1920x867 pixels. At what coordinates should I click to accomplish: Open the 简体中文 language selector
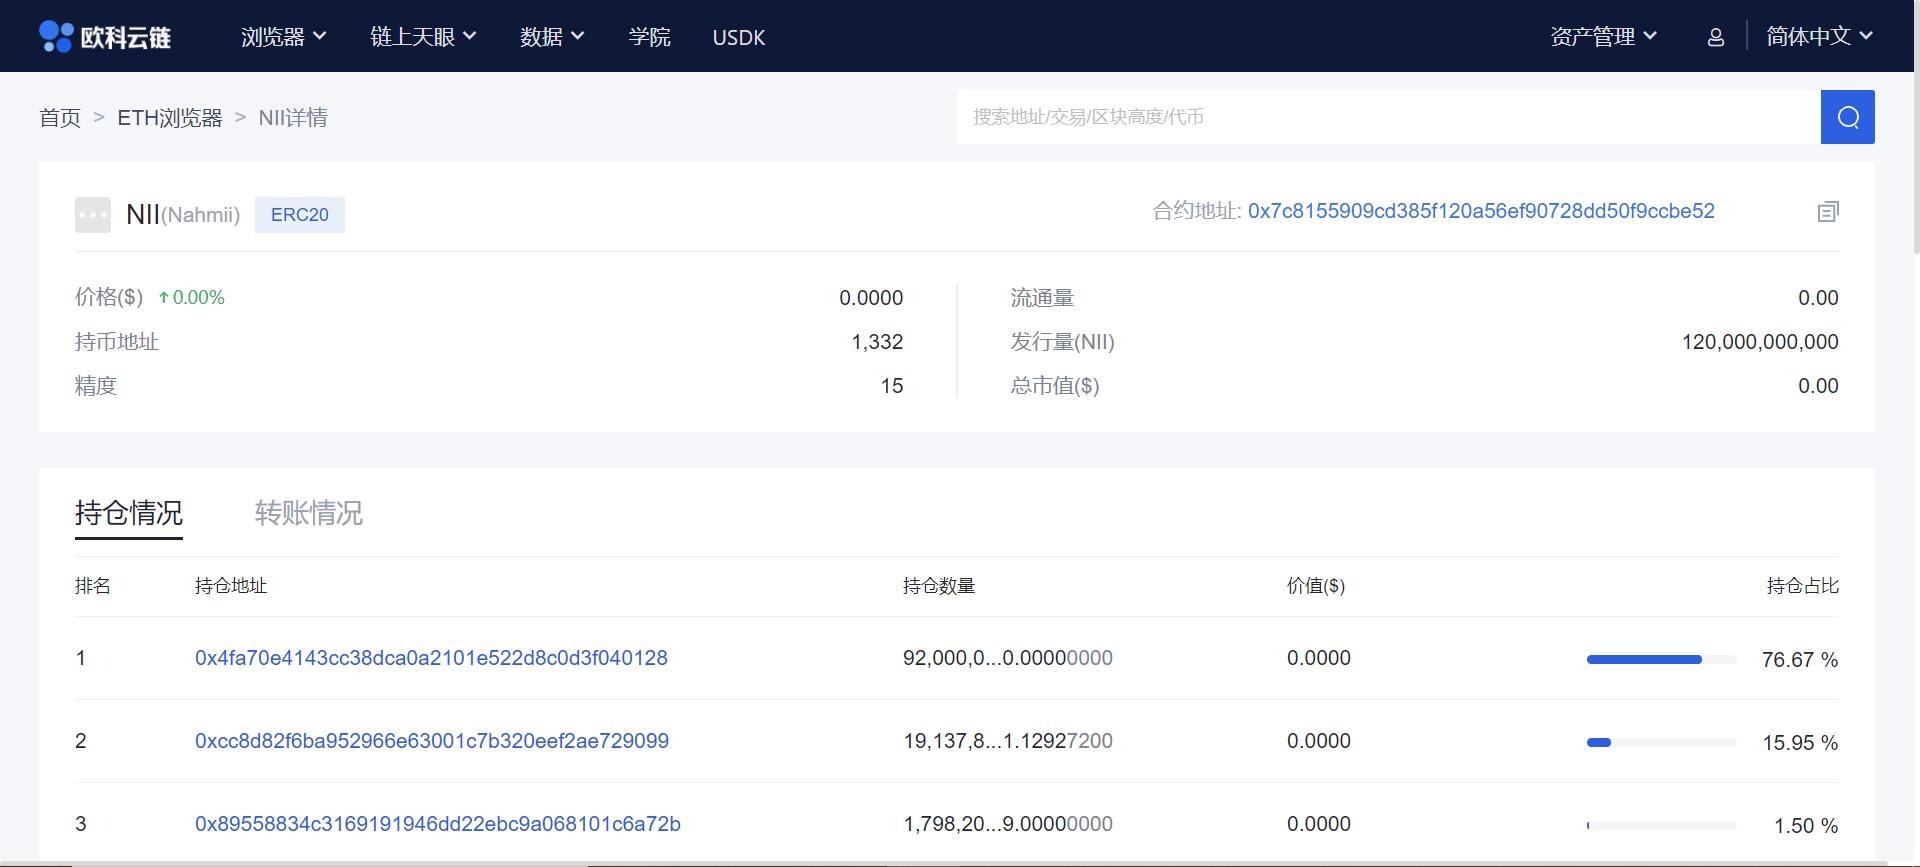click(x=1819, y=37)
